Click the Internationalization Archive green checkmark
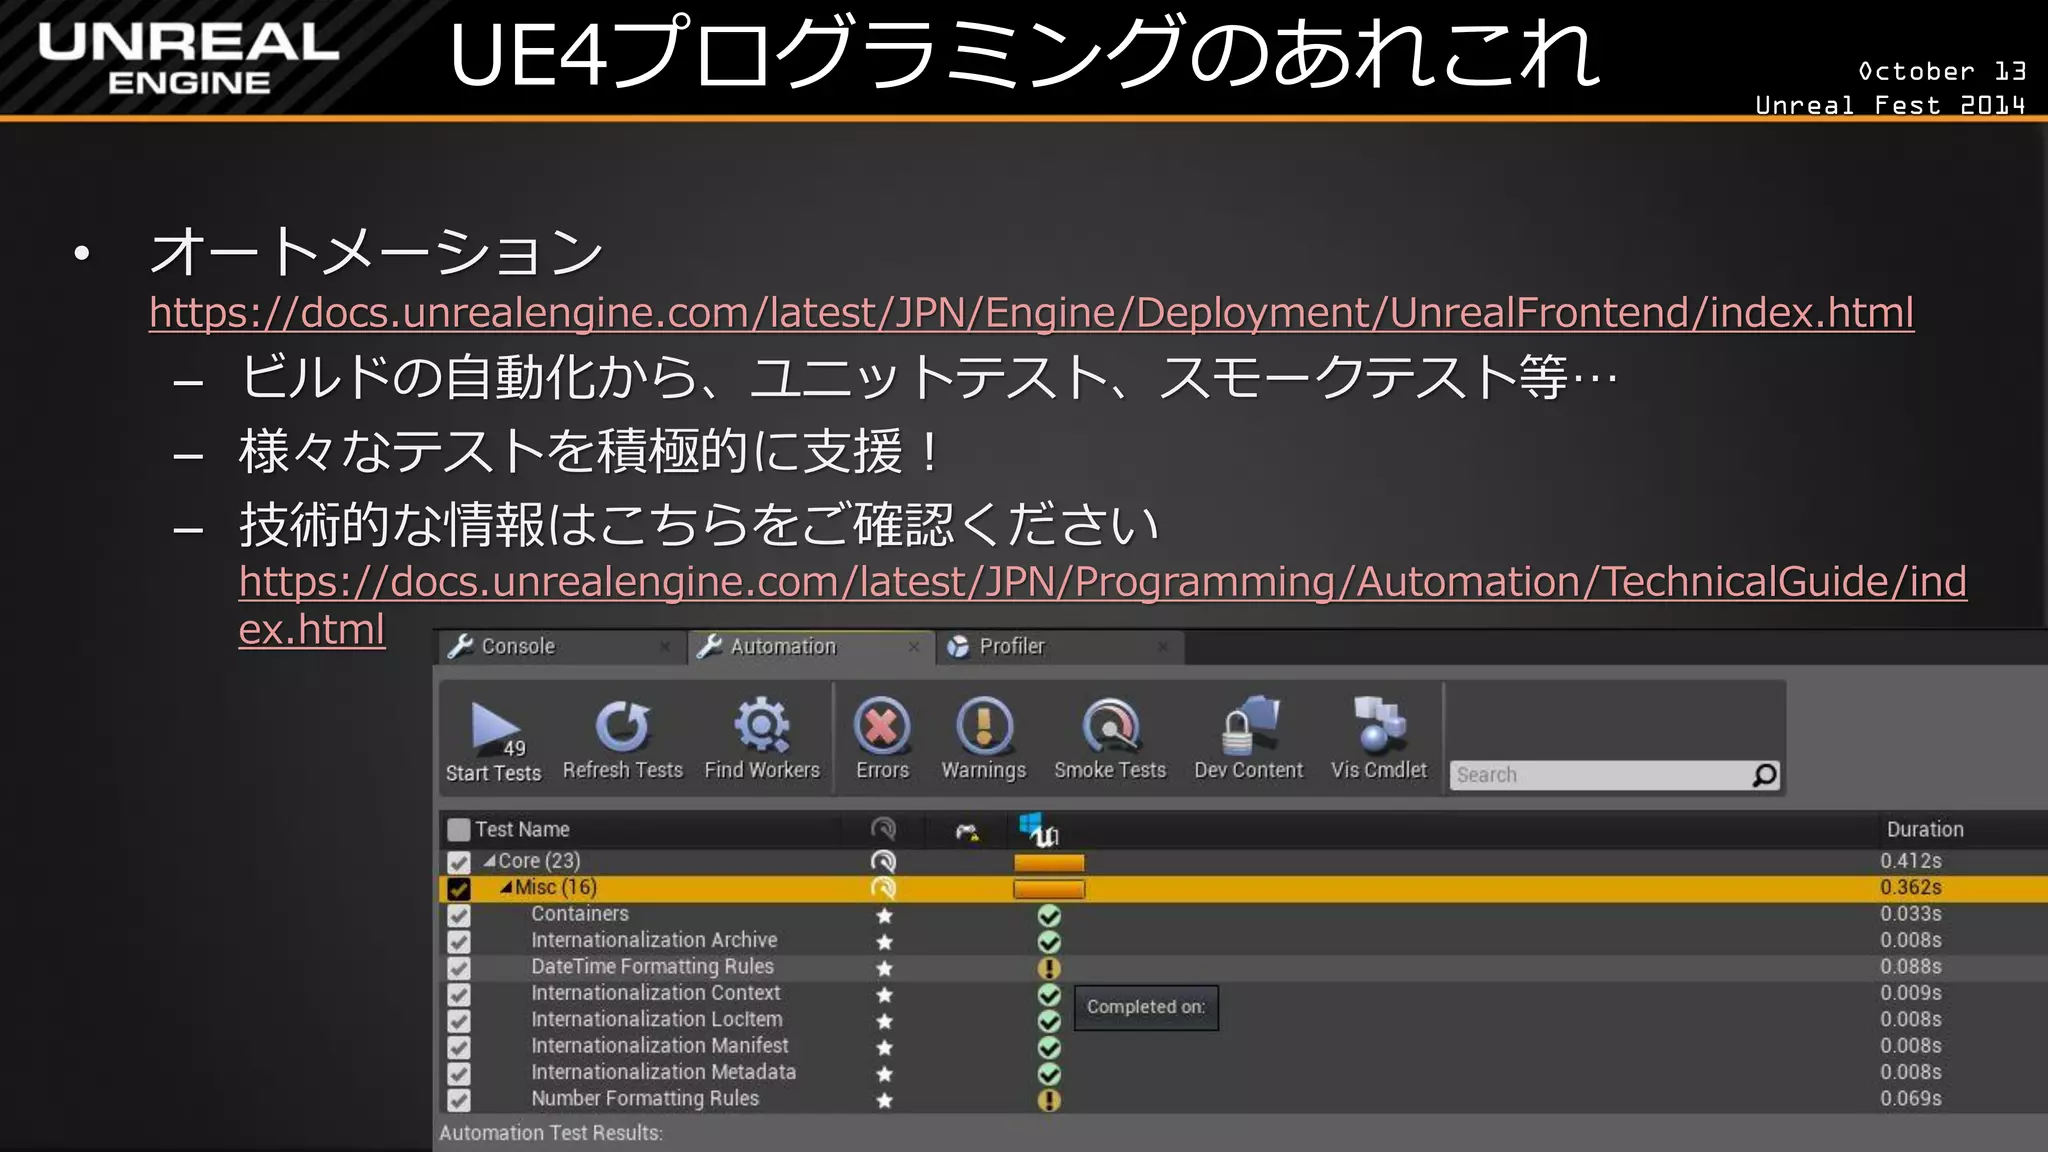Viewport: 2048px width, 1152px height. (x=1049, y=941)
